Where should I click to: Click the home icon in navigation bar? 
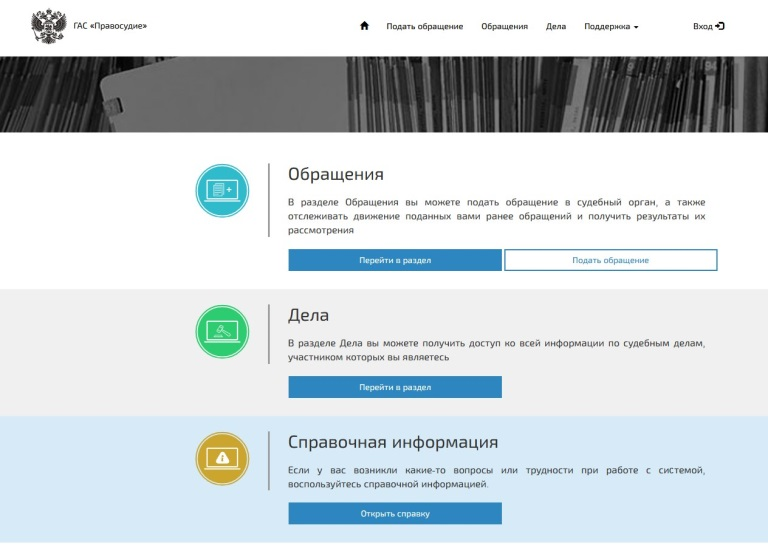pos(365,26)
